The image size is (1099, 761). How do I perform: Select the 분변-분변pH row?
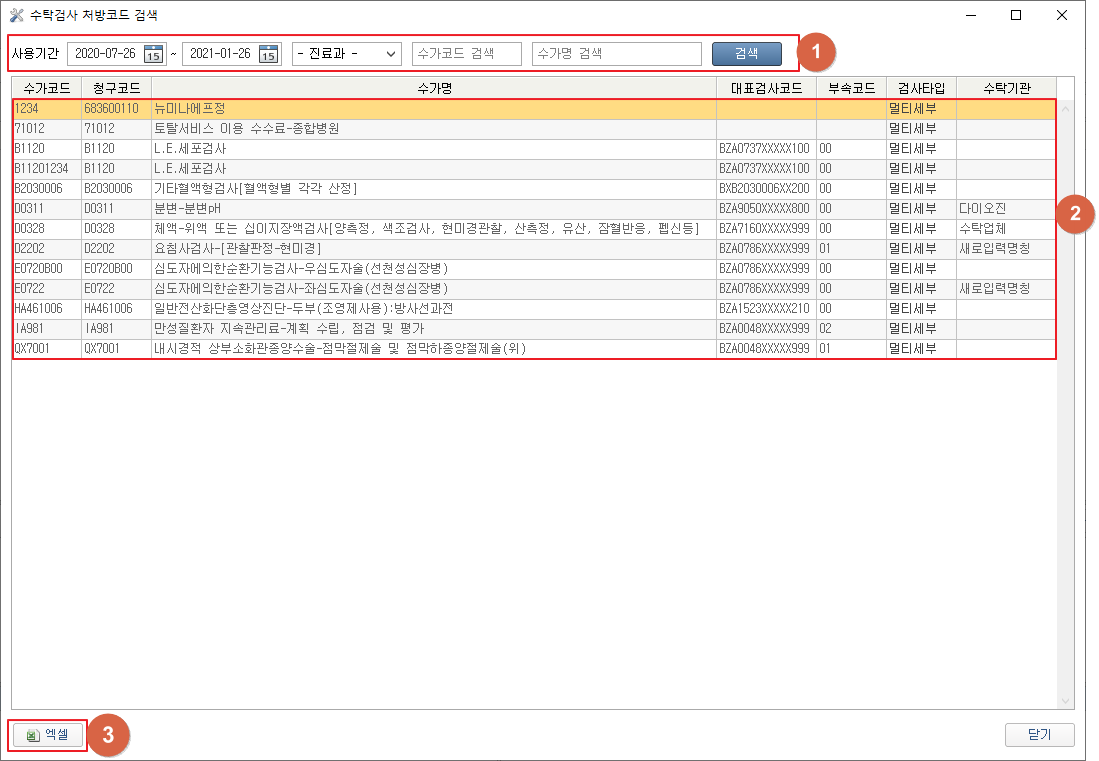pos(433,208)
